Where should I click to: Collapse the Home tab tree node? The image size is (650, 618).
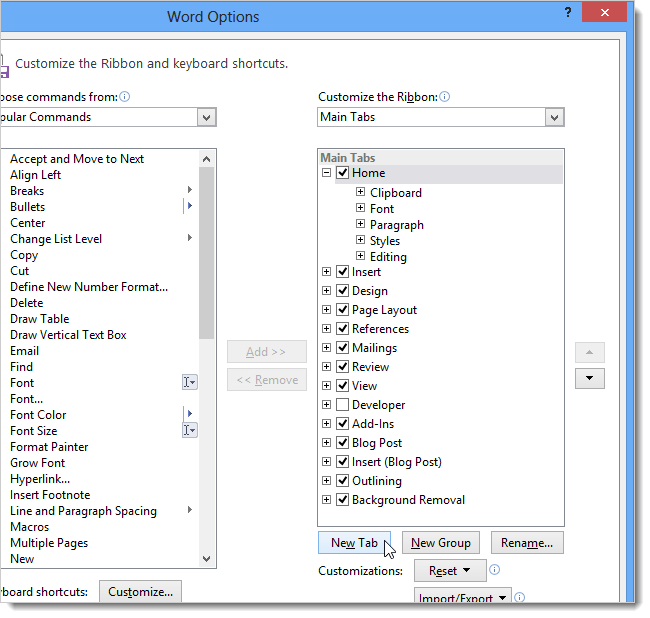327,172
